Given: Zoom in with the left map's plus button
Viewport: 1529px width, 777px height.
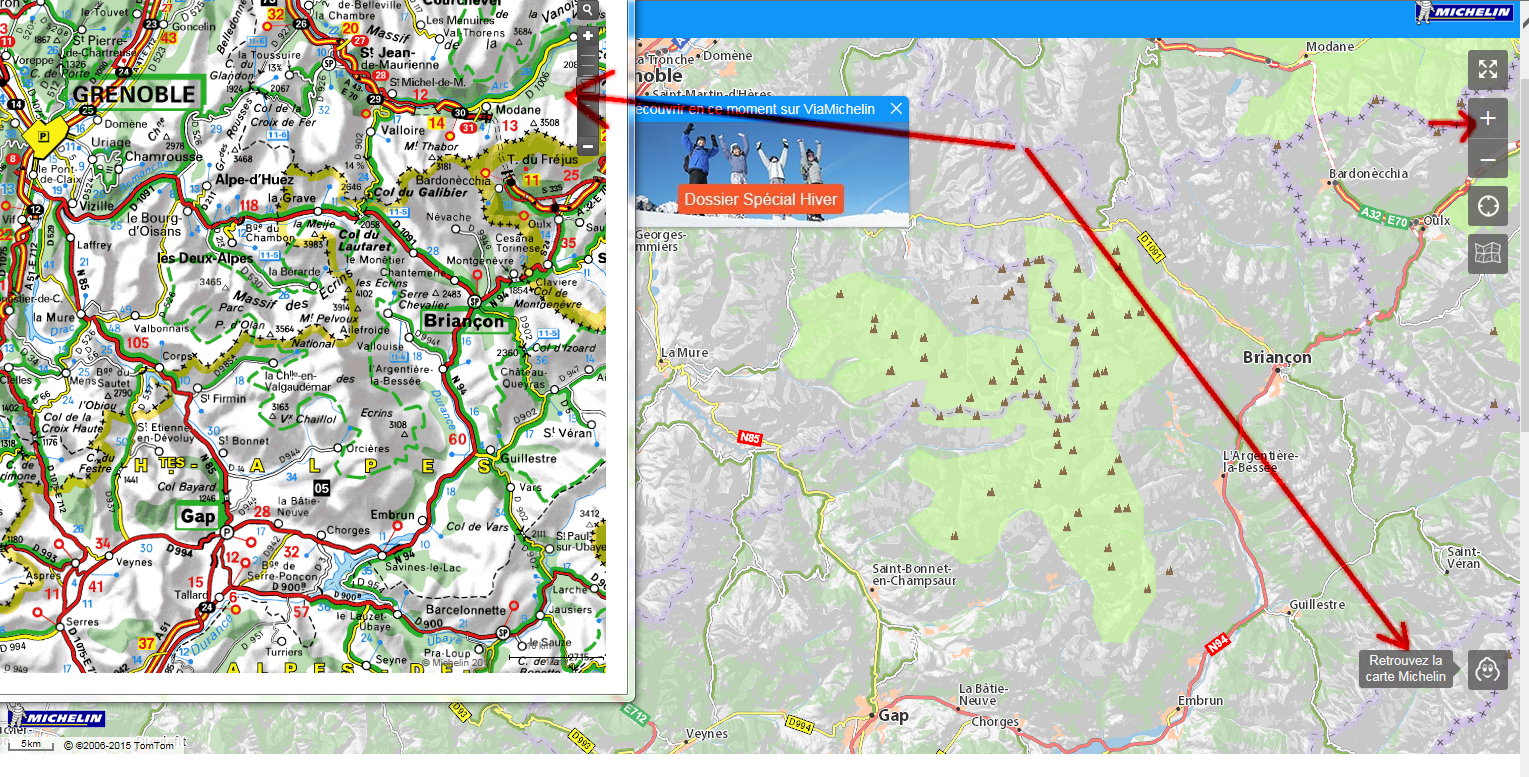Looking at the screenshot, I should click(588, 36).
